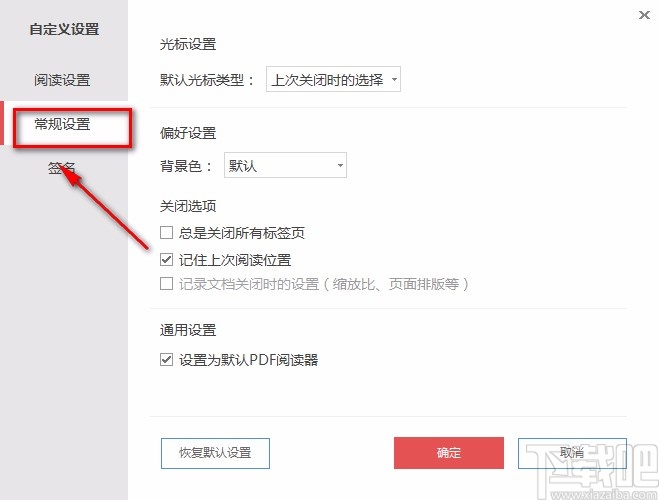661x500 pixels.
Task: Click the arrow of the cursor type combo box
Action: point(395,80)
